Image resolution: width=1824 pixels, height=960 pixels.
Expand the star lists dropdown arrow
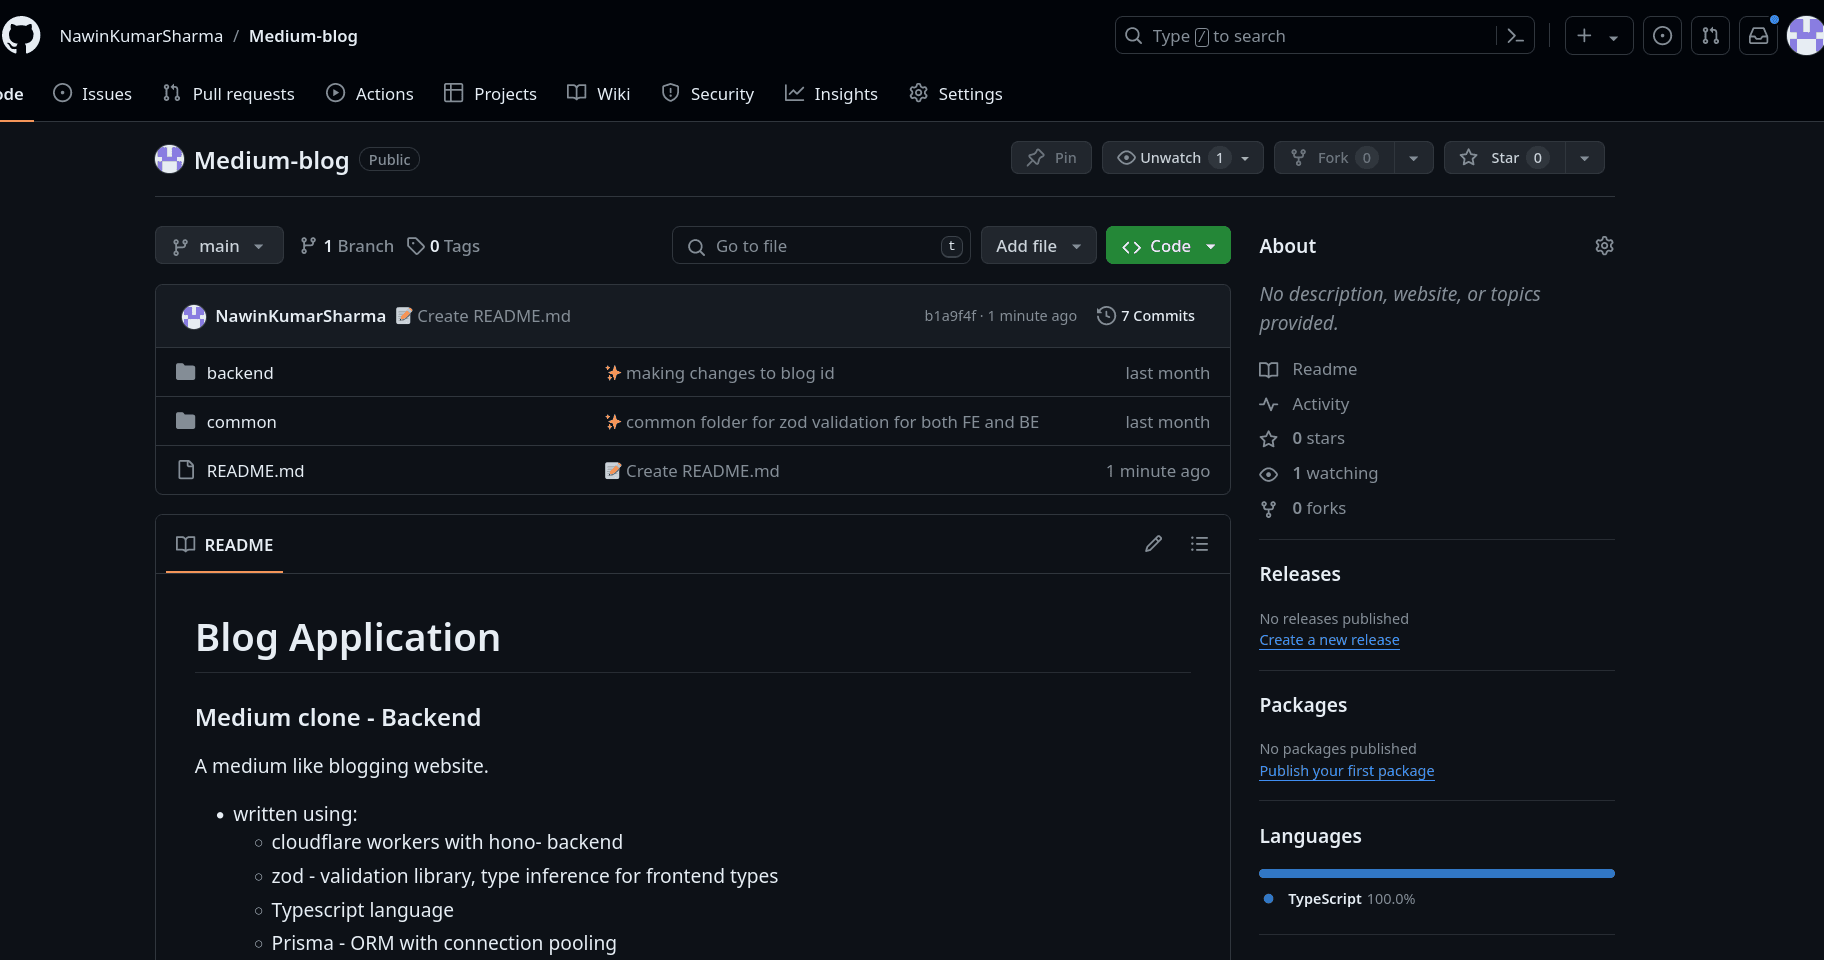click(x=1584, y=158)
